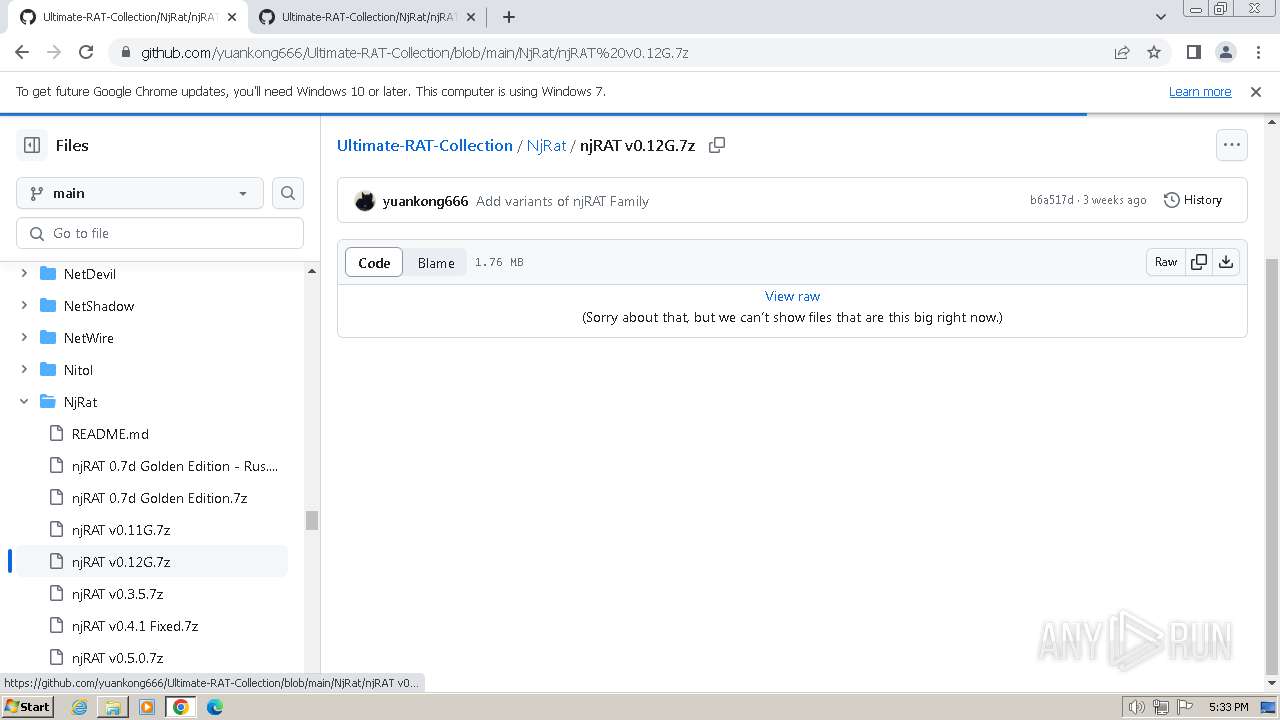Image resolution: width=1280 pixels, height=720 pixels.
Task: Open Internet Explorer from the taskbar
Action: tap(79, 707)
